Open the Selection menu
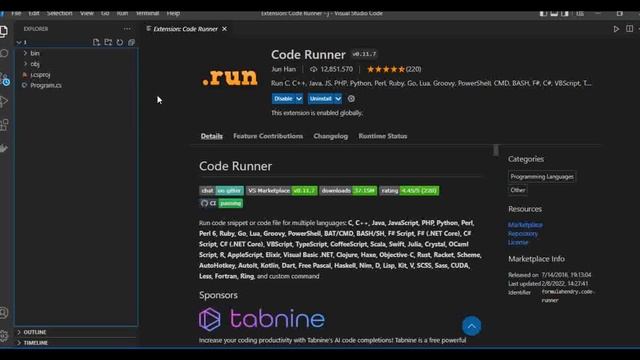Image resolution: width=640 pixels, height=360 pixels. (x=59, y=13)
